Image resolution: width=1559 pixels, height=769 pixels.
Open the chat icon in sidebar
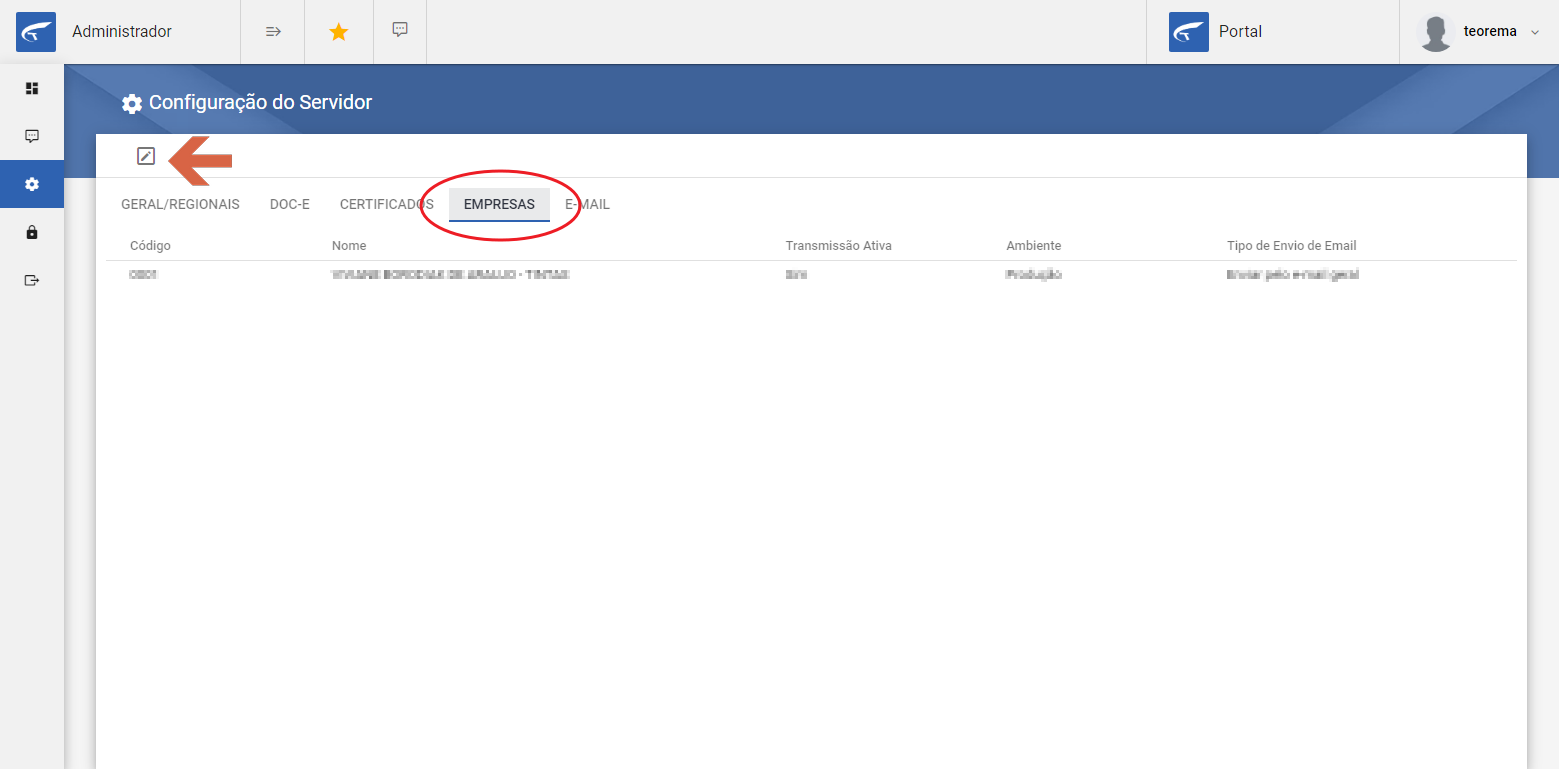pos(32,136)
